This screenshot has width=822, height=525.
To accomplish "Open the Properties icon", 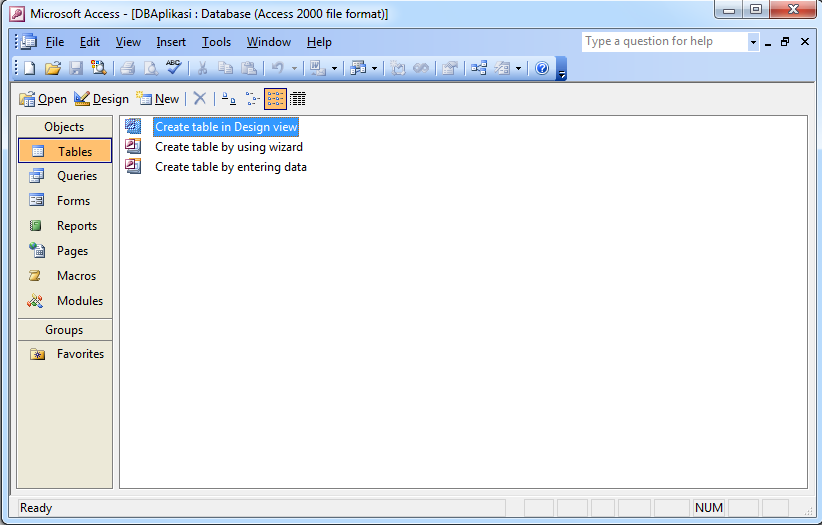I will [x=449, y=68].
